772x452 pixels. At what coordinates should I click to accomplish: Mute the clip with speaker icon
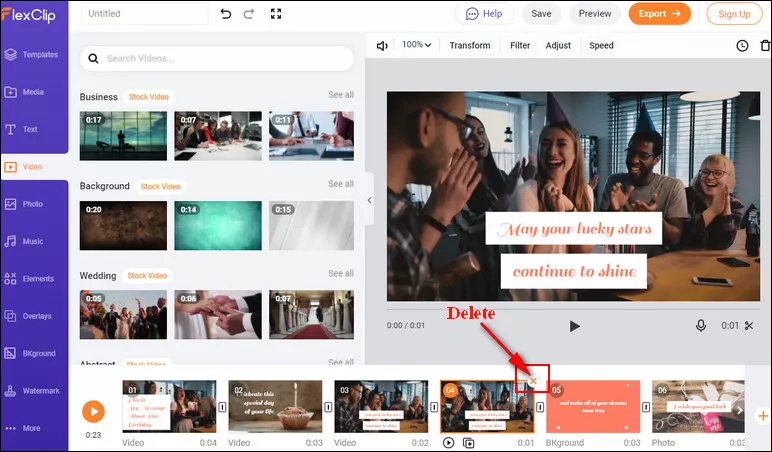[x=382, y=46]
